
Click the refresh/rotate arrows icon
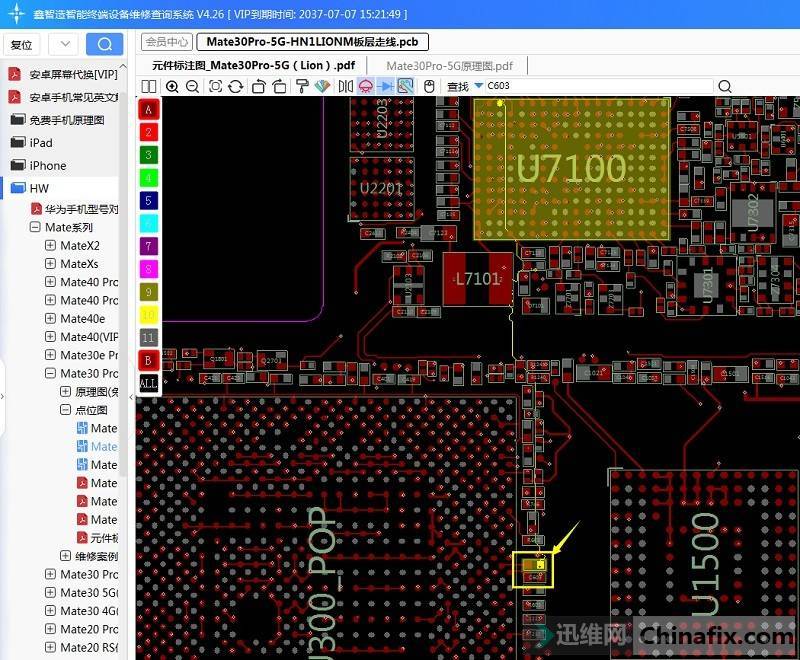pyautogui.click(x=237, y=87)
